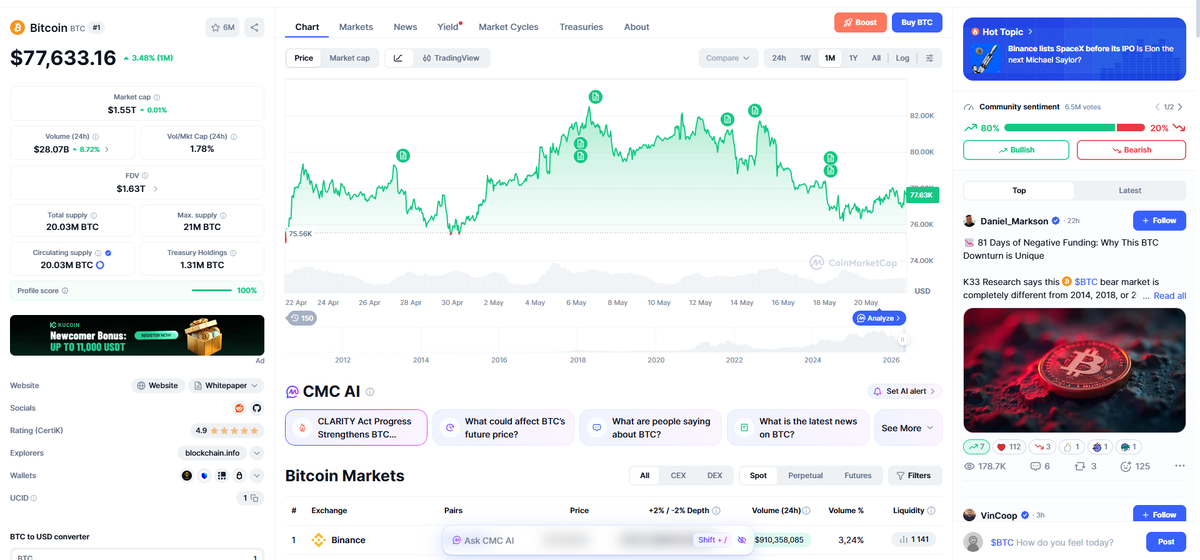The image size is (1200, 560).
Task: Click the heart reaction showing 112
Action: click(x=1010, y=447)
